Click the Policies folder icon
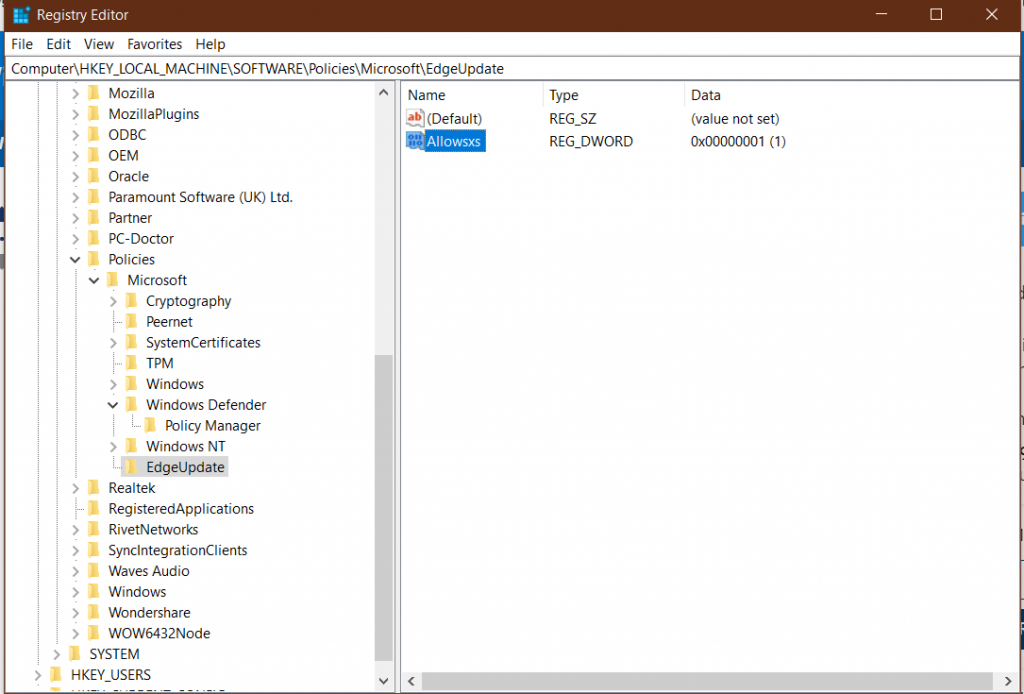This screenshot has width=1024, height=694. coord(94,259)
